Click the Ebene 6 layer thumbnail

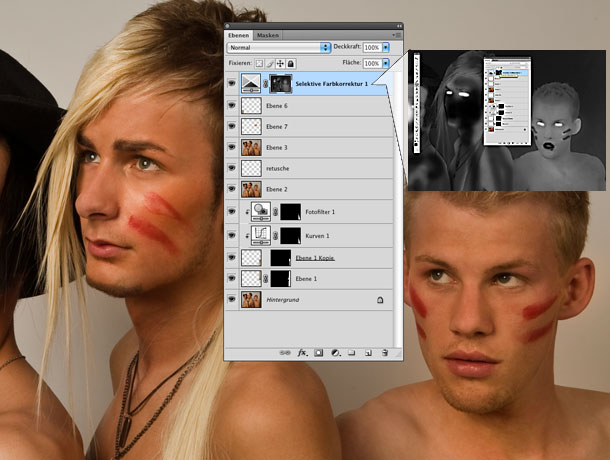[x=251, y=105]
